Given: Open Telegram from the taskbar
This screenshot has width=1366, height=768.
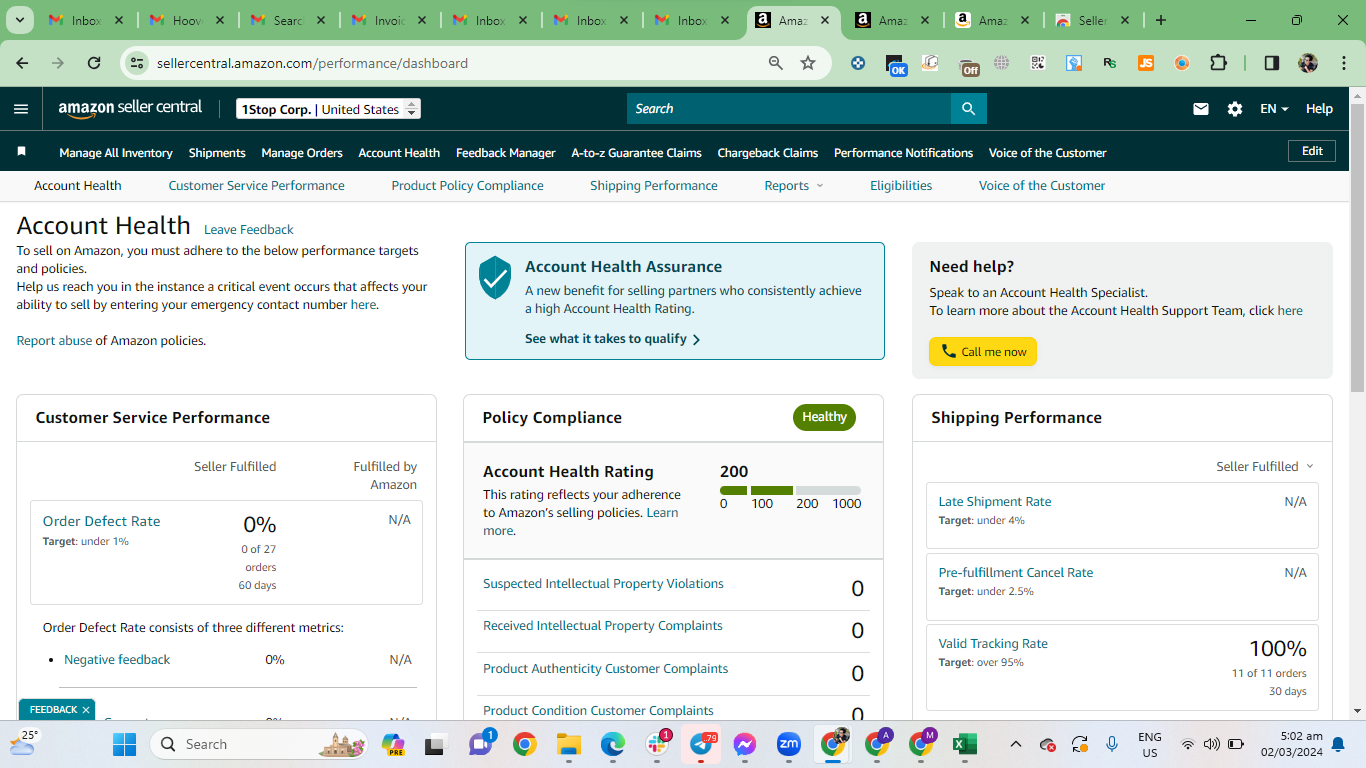Looking at the screenshot, I should tap(702, 744).
